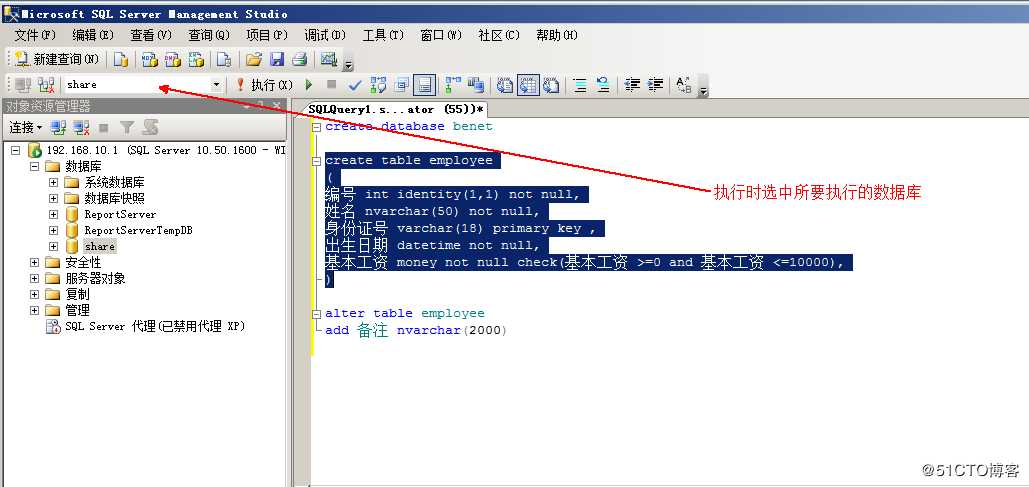Click the disconnect icon in Object Explorer toolbar

point(81,127)
